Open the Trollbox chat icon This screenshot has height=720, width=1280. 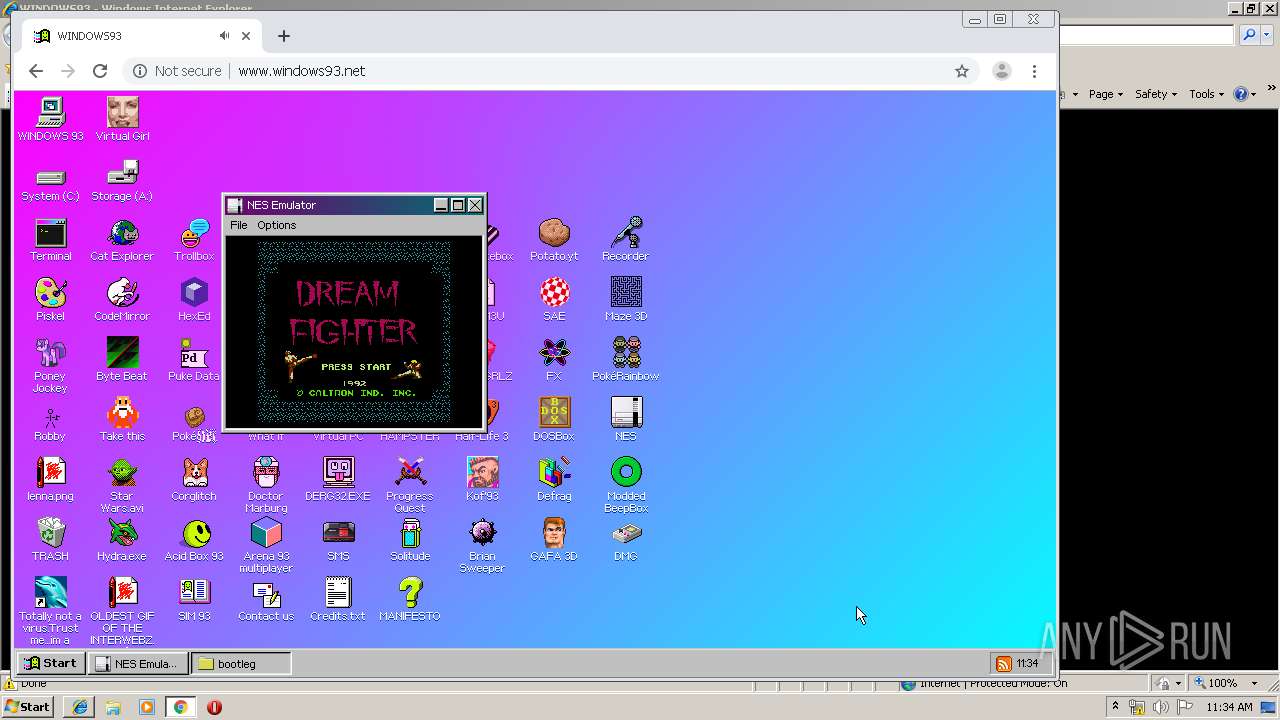(194, 240)
